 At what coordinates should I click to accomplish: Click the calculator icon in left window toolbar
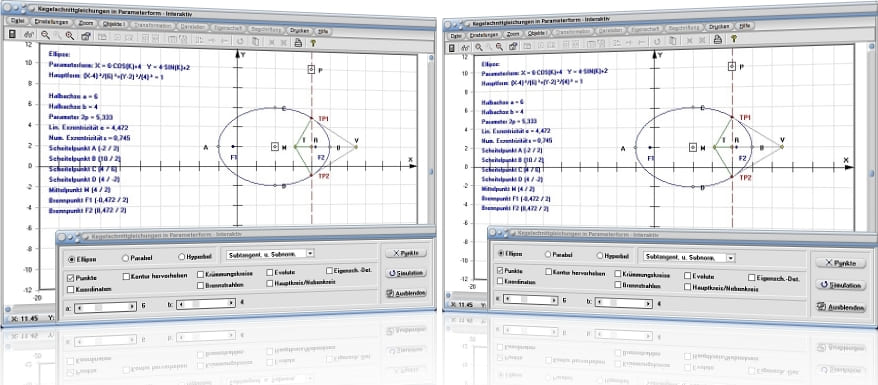point(12,35)
